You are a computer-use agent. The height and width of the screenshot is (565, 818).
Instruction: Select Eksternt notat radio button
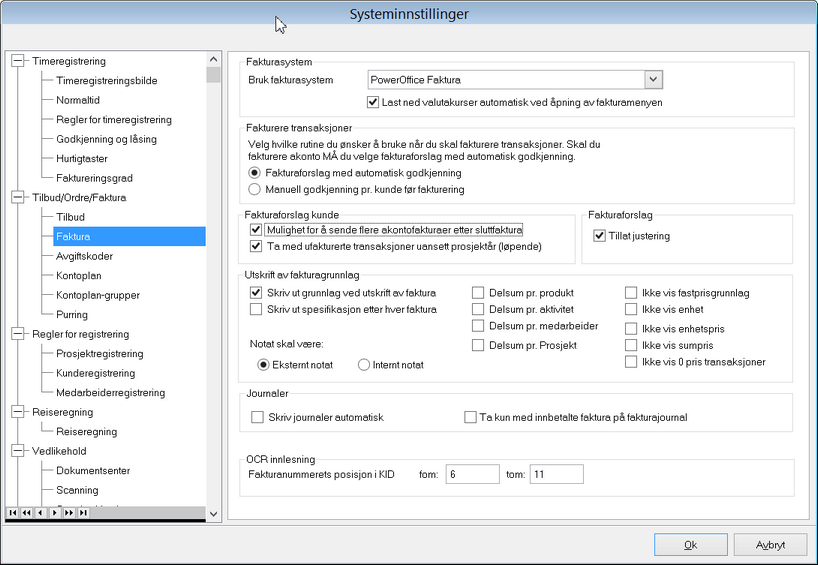pos(263,365)
